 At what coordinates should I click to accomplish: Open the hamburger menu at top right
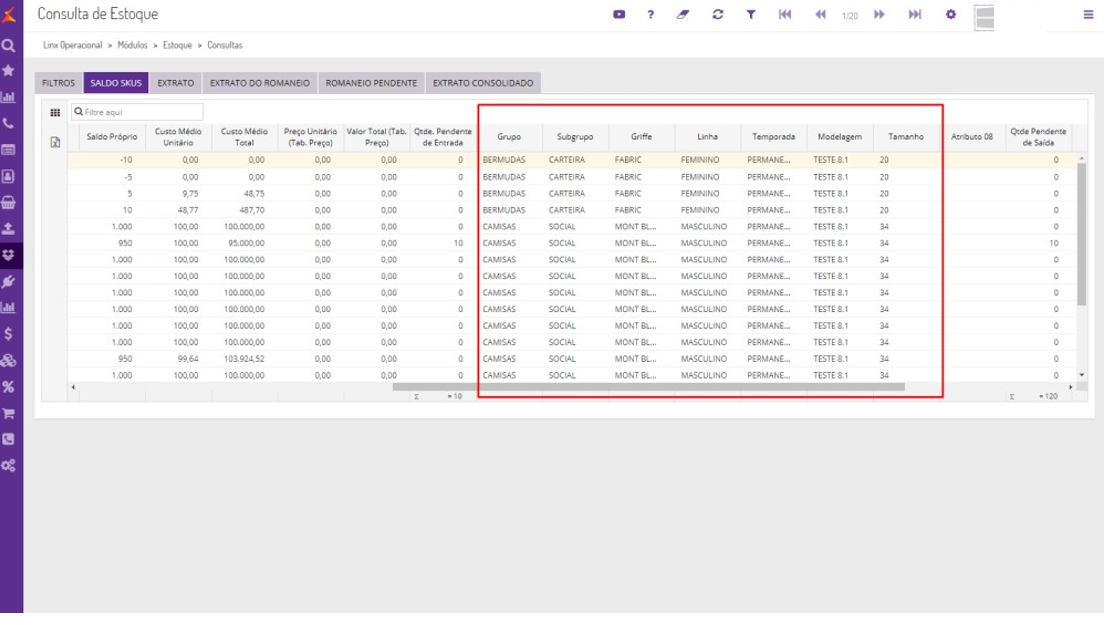click(1088, 15)
